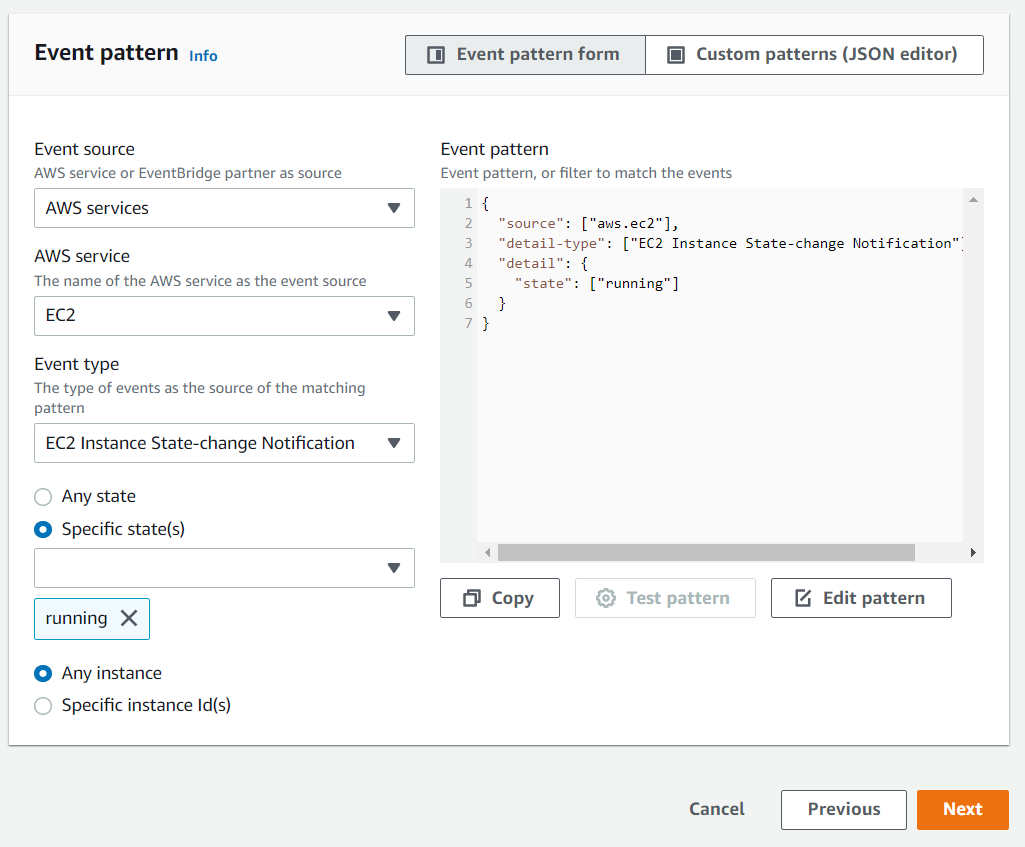
Task: Click the horizontal scrollbar in the code viewer
Action: pos(706,553)
